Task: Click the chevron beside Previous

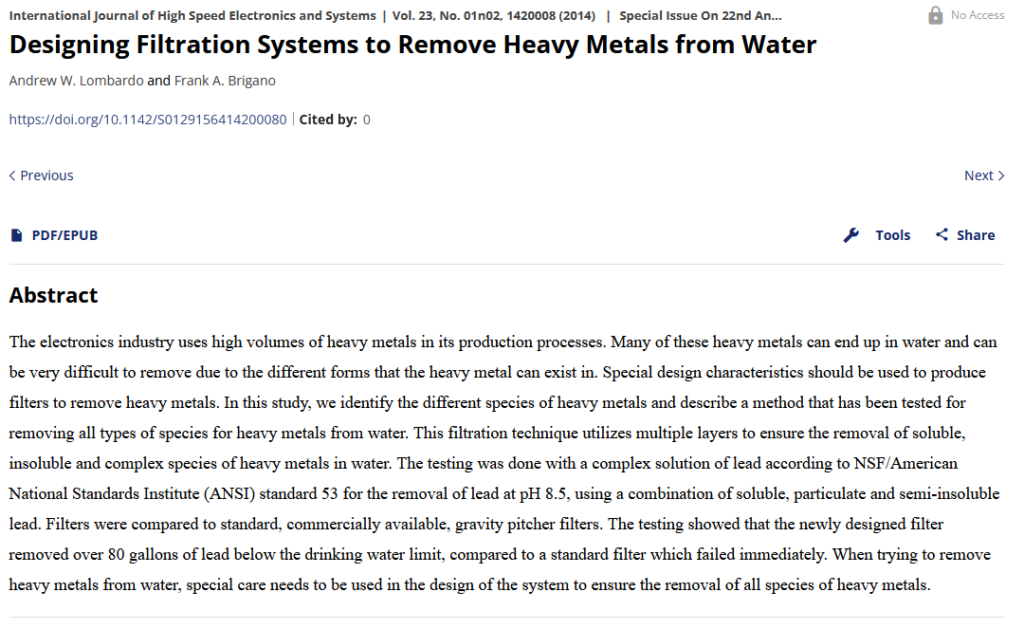Action: (11, 175)
